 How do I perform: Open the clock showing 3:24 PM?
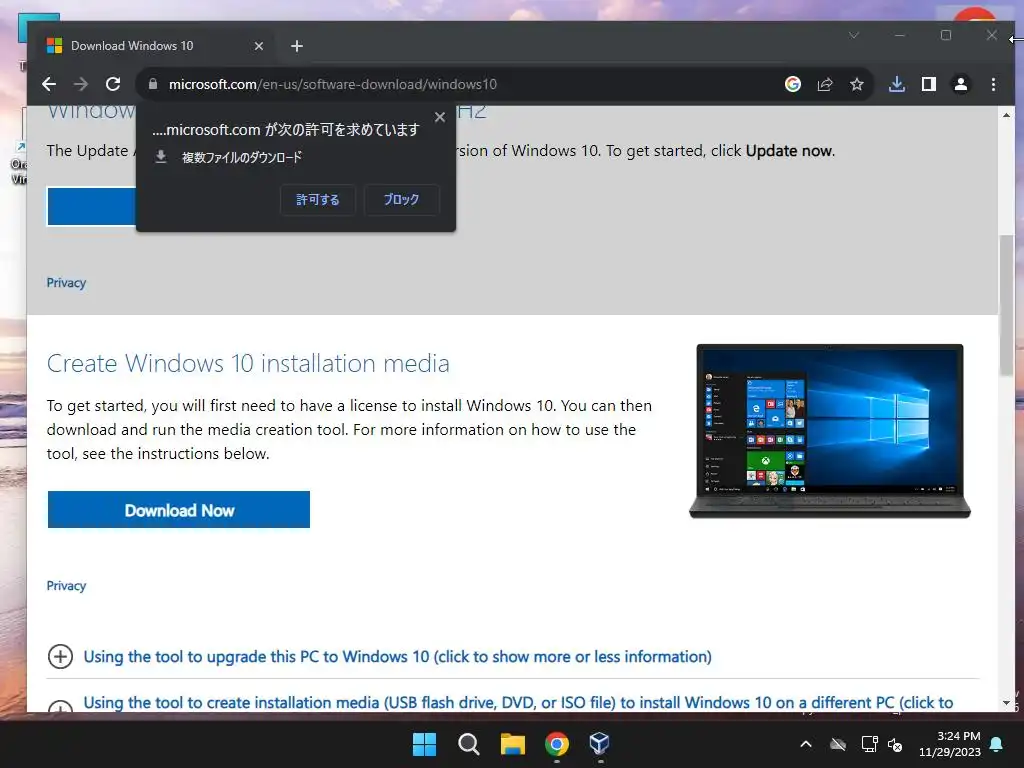point(950,744)
